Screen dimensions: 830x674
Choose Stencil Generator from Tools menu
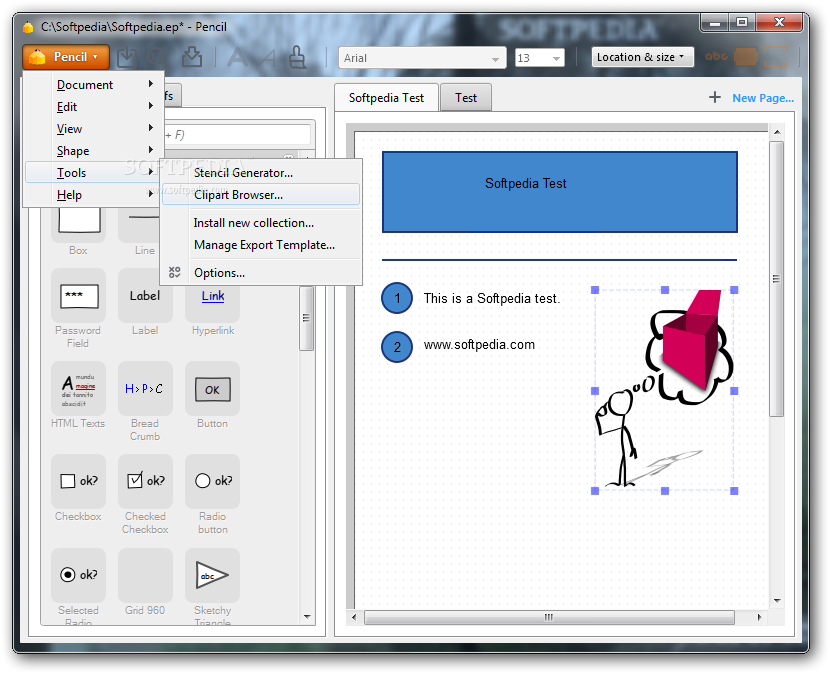click(x=261, y=173)
